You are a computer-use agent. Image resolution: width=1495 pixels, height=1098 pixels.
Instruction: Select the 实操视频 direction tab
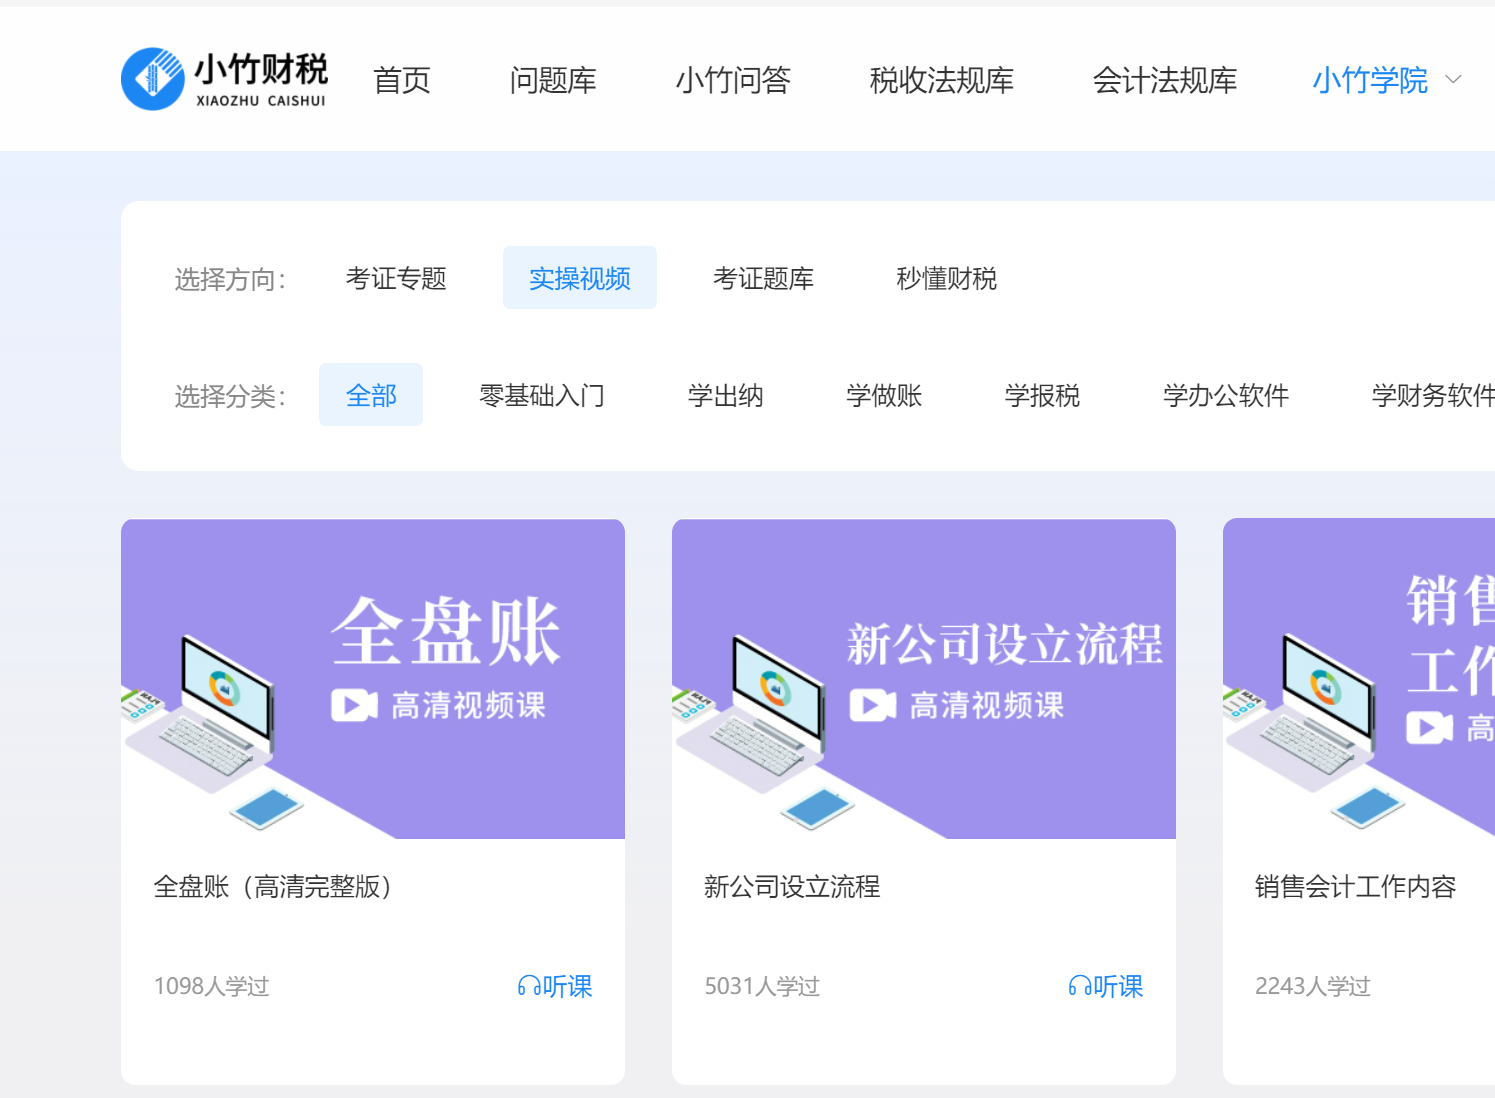[579, 278]
